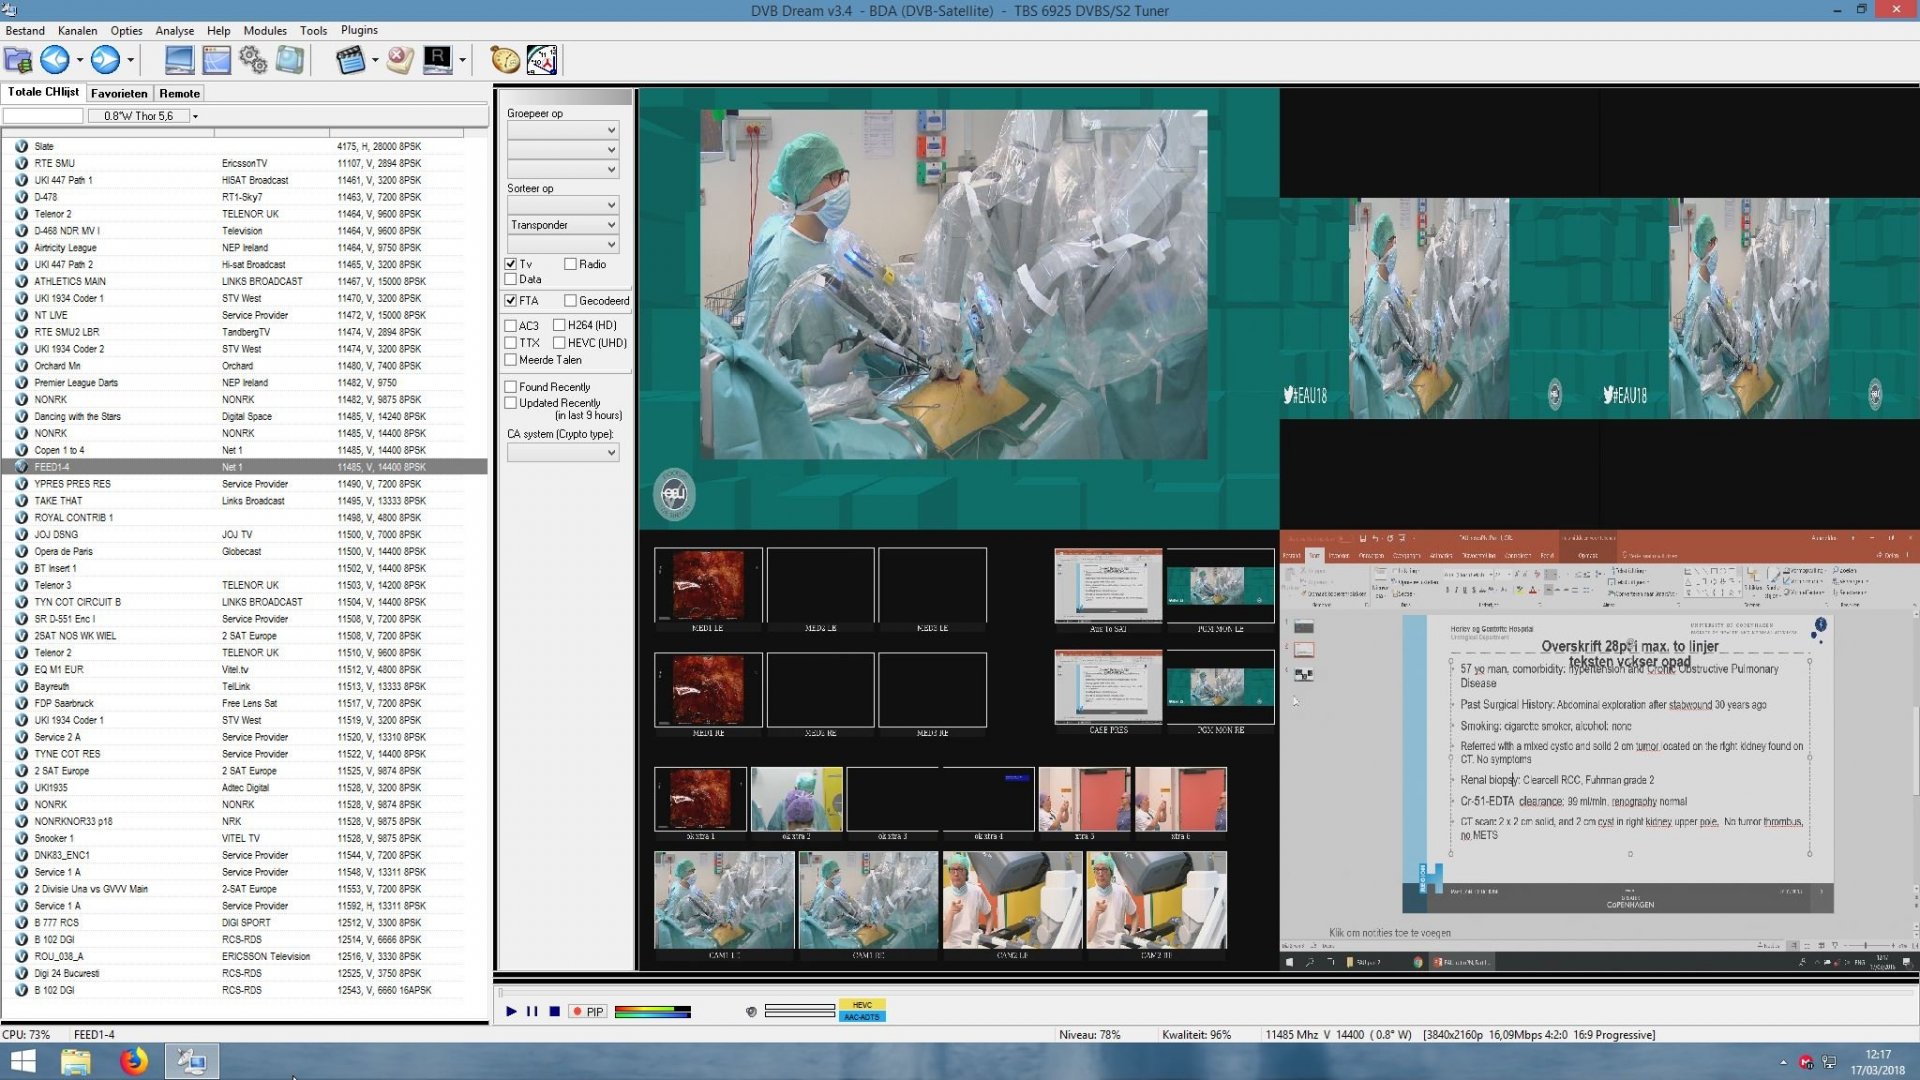Open the signal meter icon on the toolbar
The height and width of the screenshot is (1080, 1920).
[540, 60]
